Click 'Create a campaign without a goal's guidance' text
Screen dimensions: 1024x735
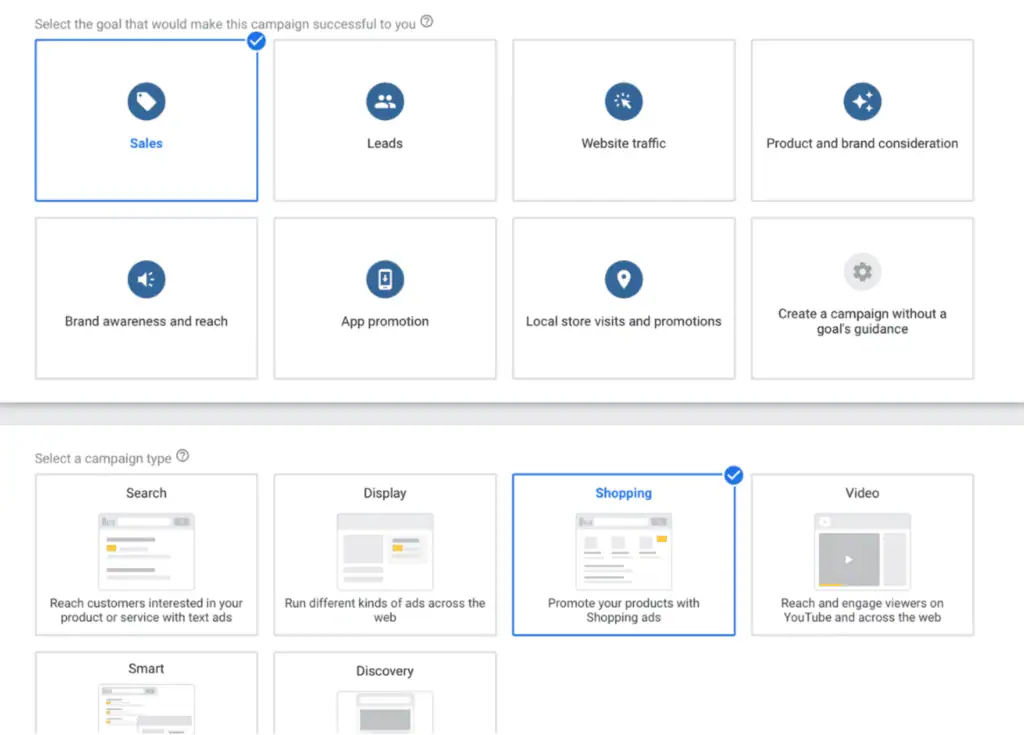click(862, 321)
